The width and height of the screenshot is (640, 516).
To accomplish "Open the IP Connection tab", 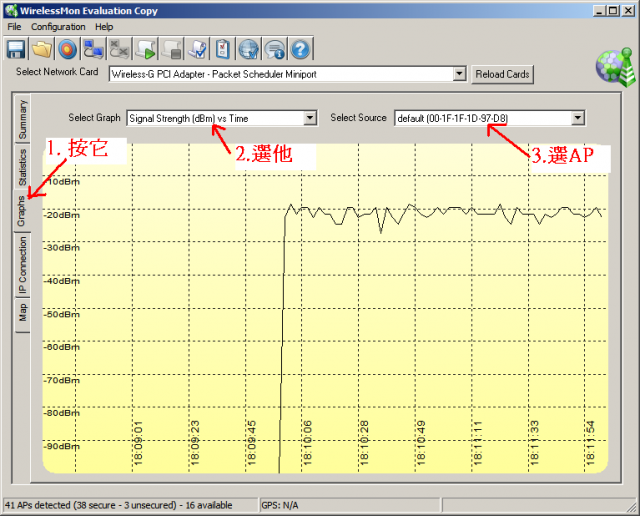I will click(22, 265).
